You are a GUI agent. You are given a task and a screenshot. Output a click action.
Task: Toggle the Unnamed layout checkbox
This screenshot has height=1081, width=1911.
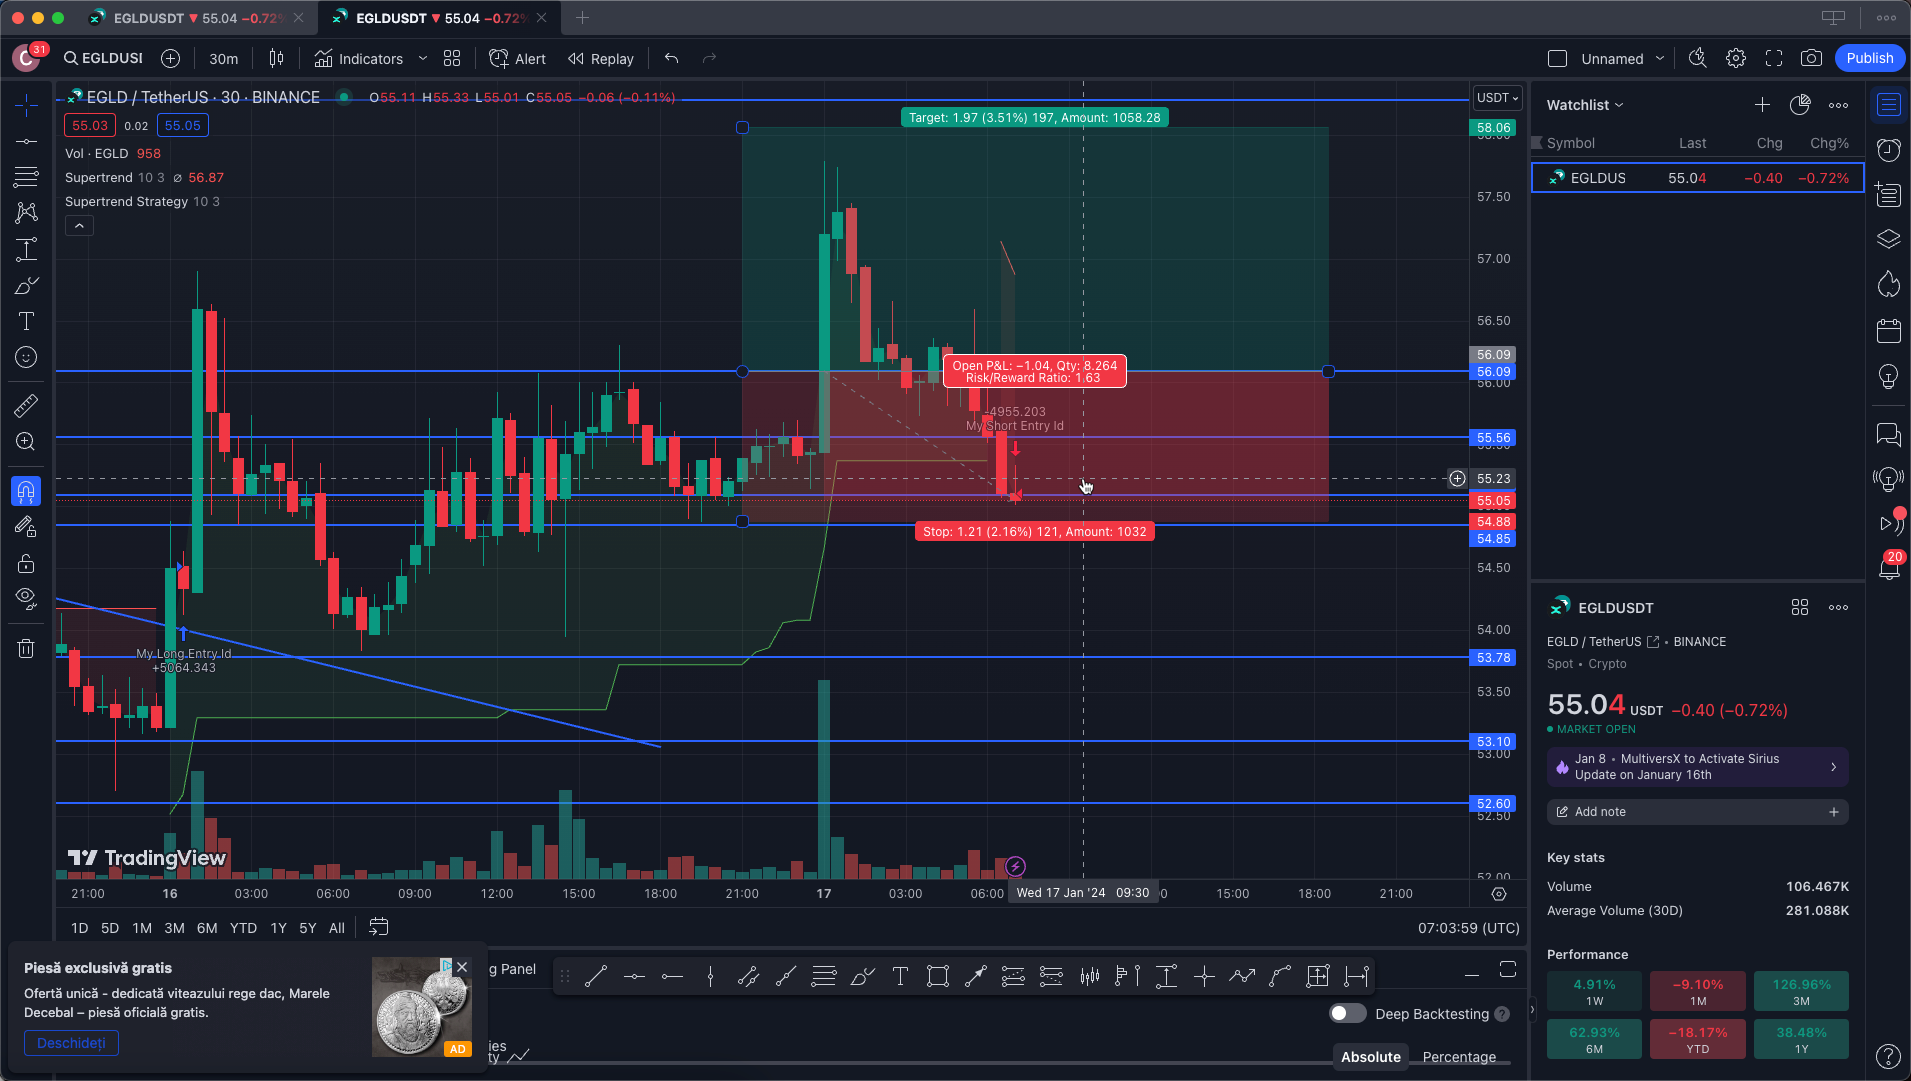point(1557,58)
